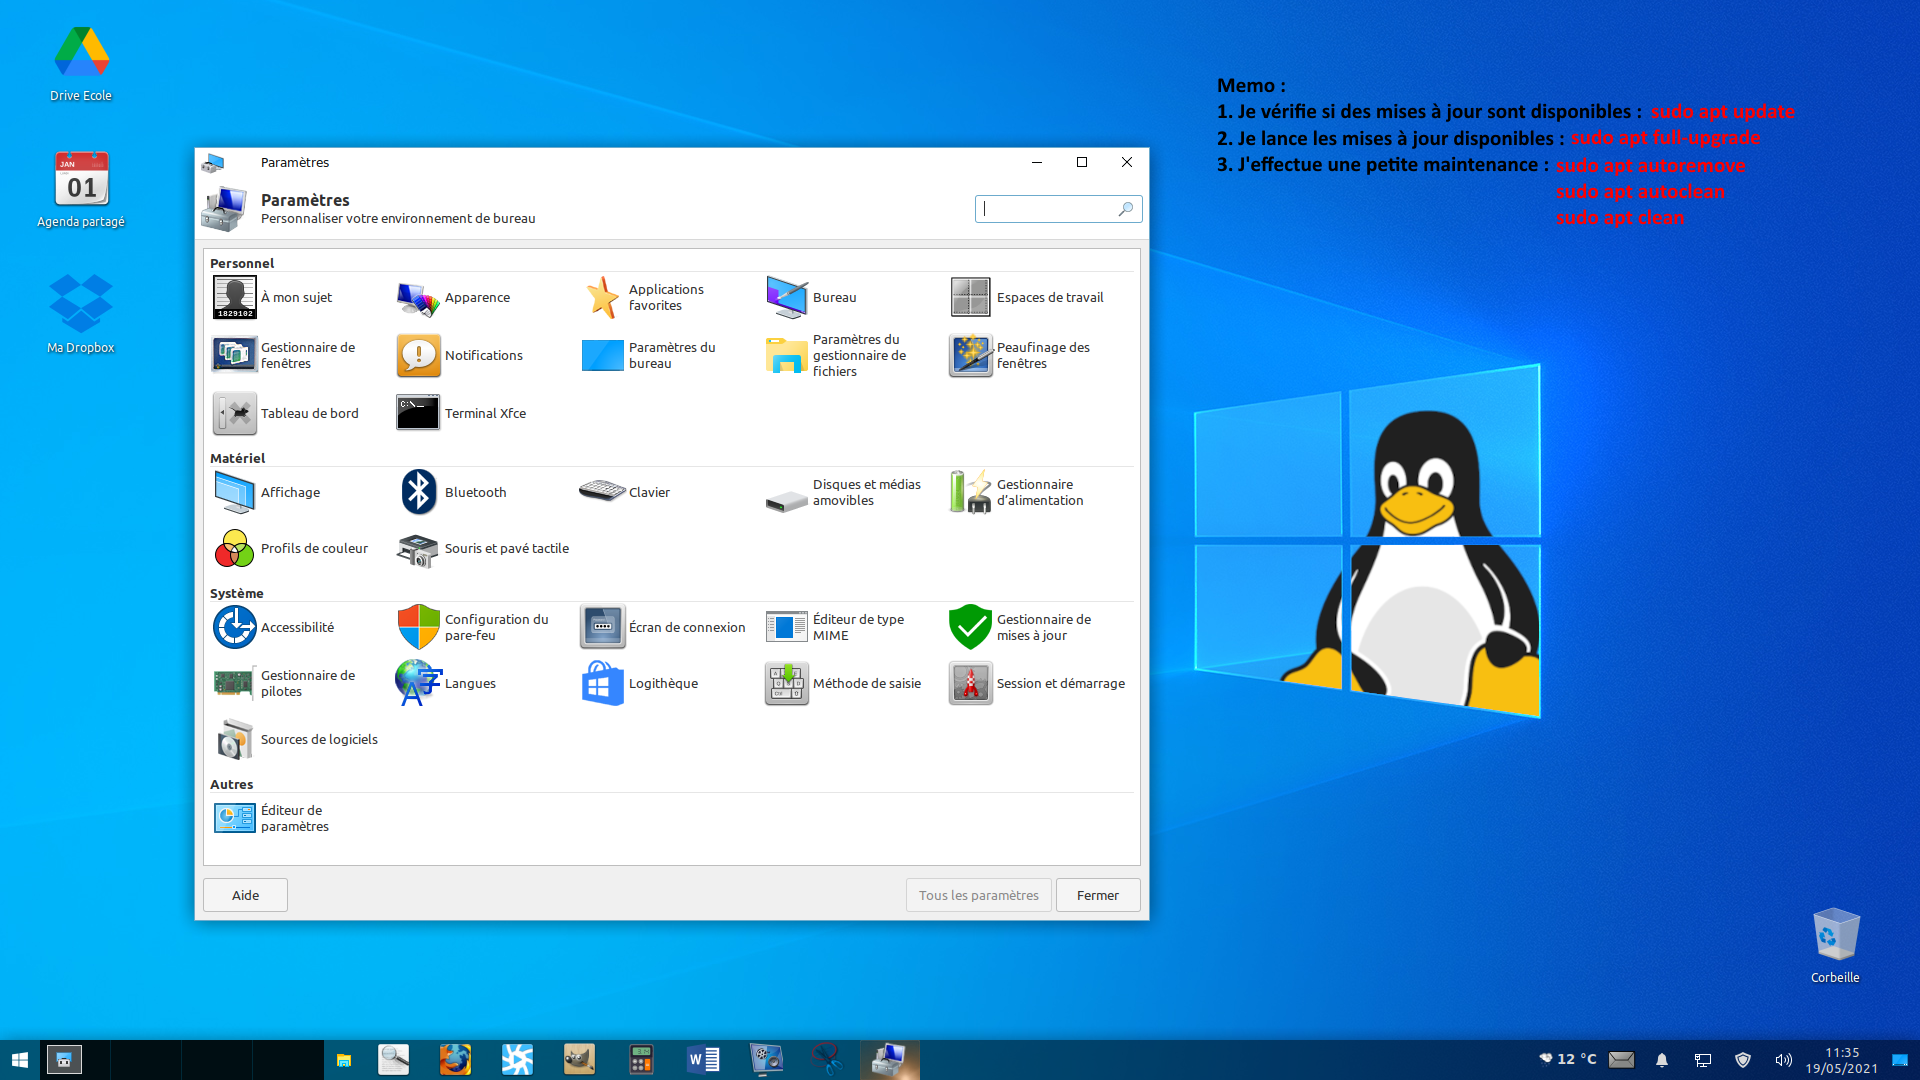Open Configuration du pare-feu
Screen dimensions: 1920x1080
(x=473, y=627)
